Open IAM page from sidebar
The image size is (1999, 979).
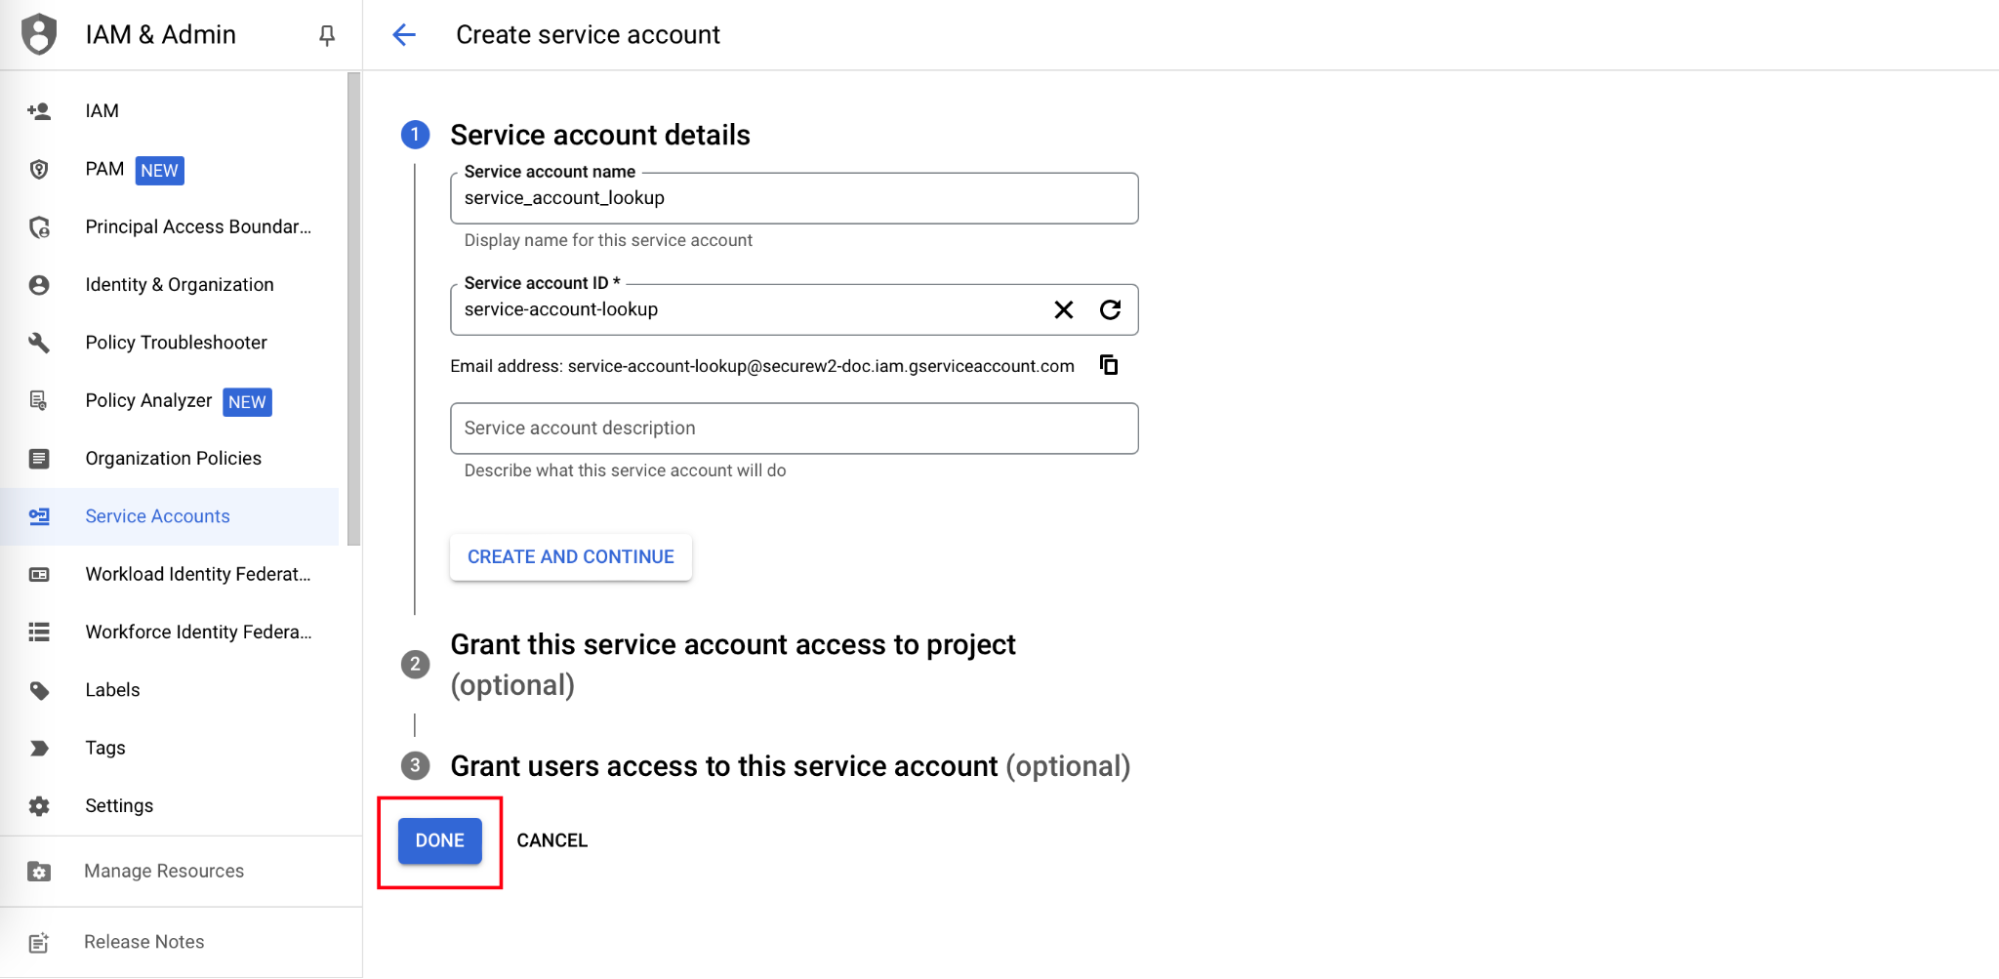(x=102, y=111)
